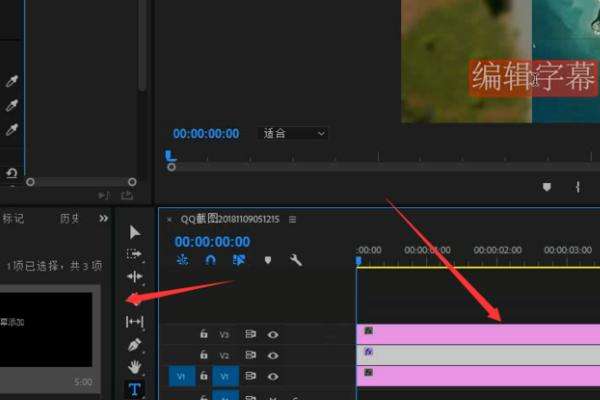Expand hidden panel tabs with double chevron
The height and width of the screenshot is (400, 600).
(x=103, y=218)
